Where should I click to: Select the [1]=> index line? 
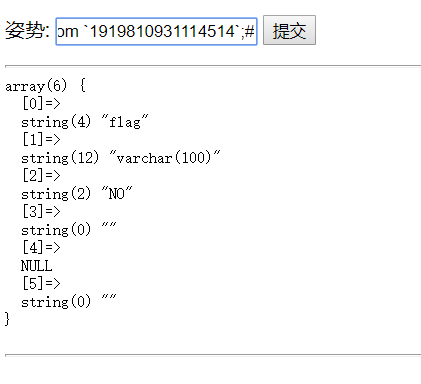pos(41,140)
